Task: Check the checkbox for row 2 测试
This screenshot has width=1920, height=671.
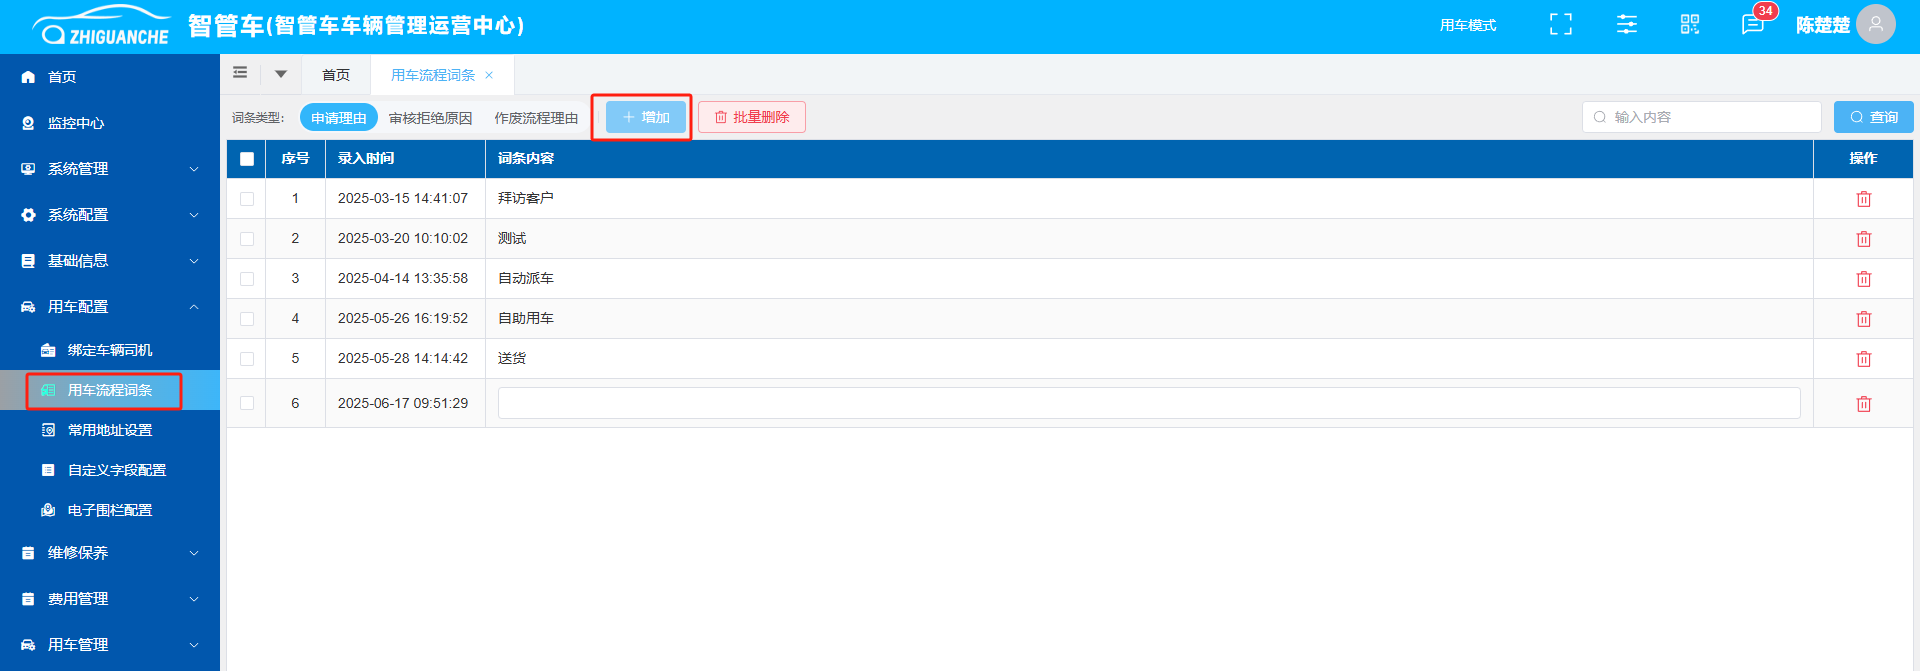Action: click(x=247, y=239)
